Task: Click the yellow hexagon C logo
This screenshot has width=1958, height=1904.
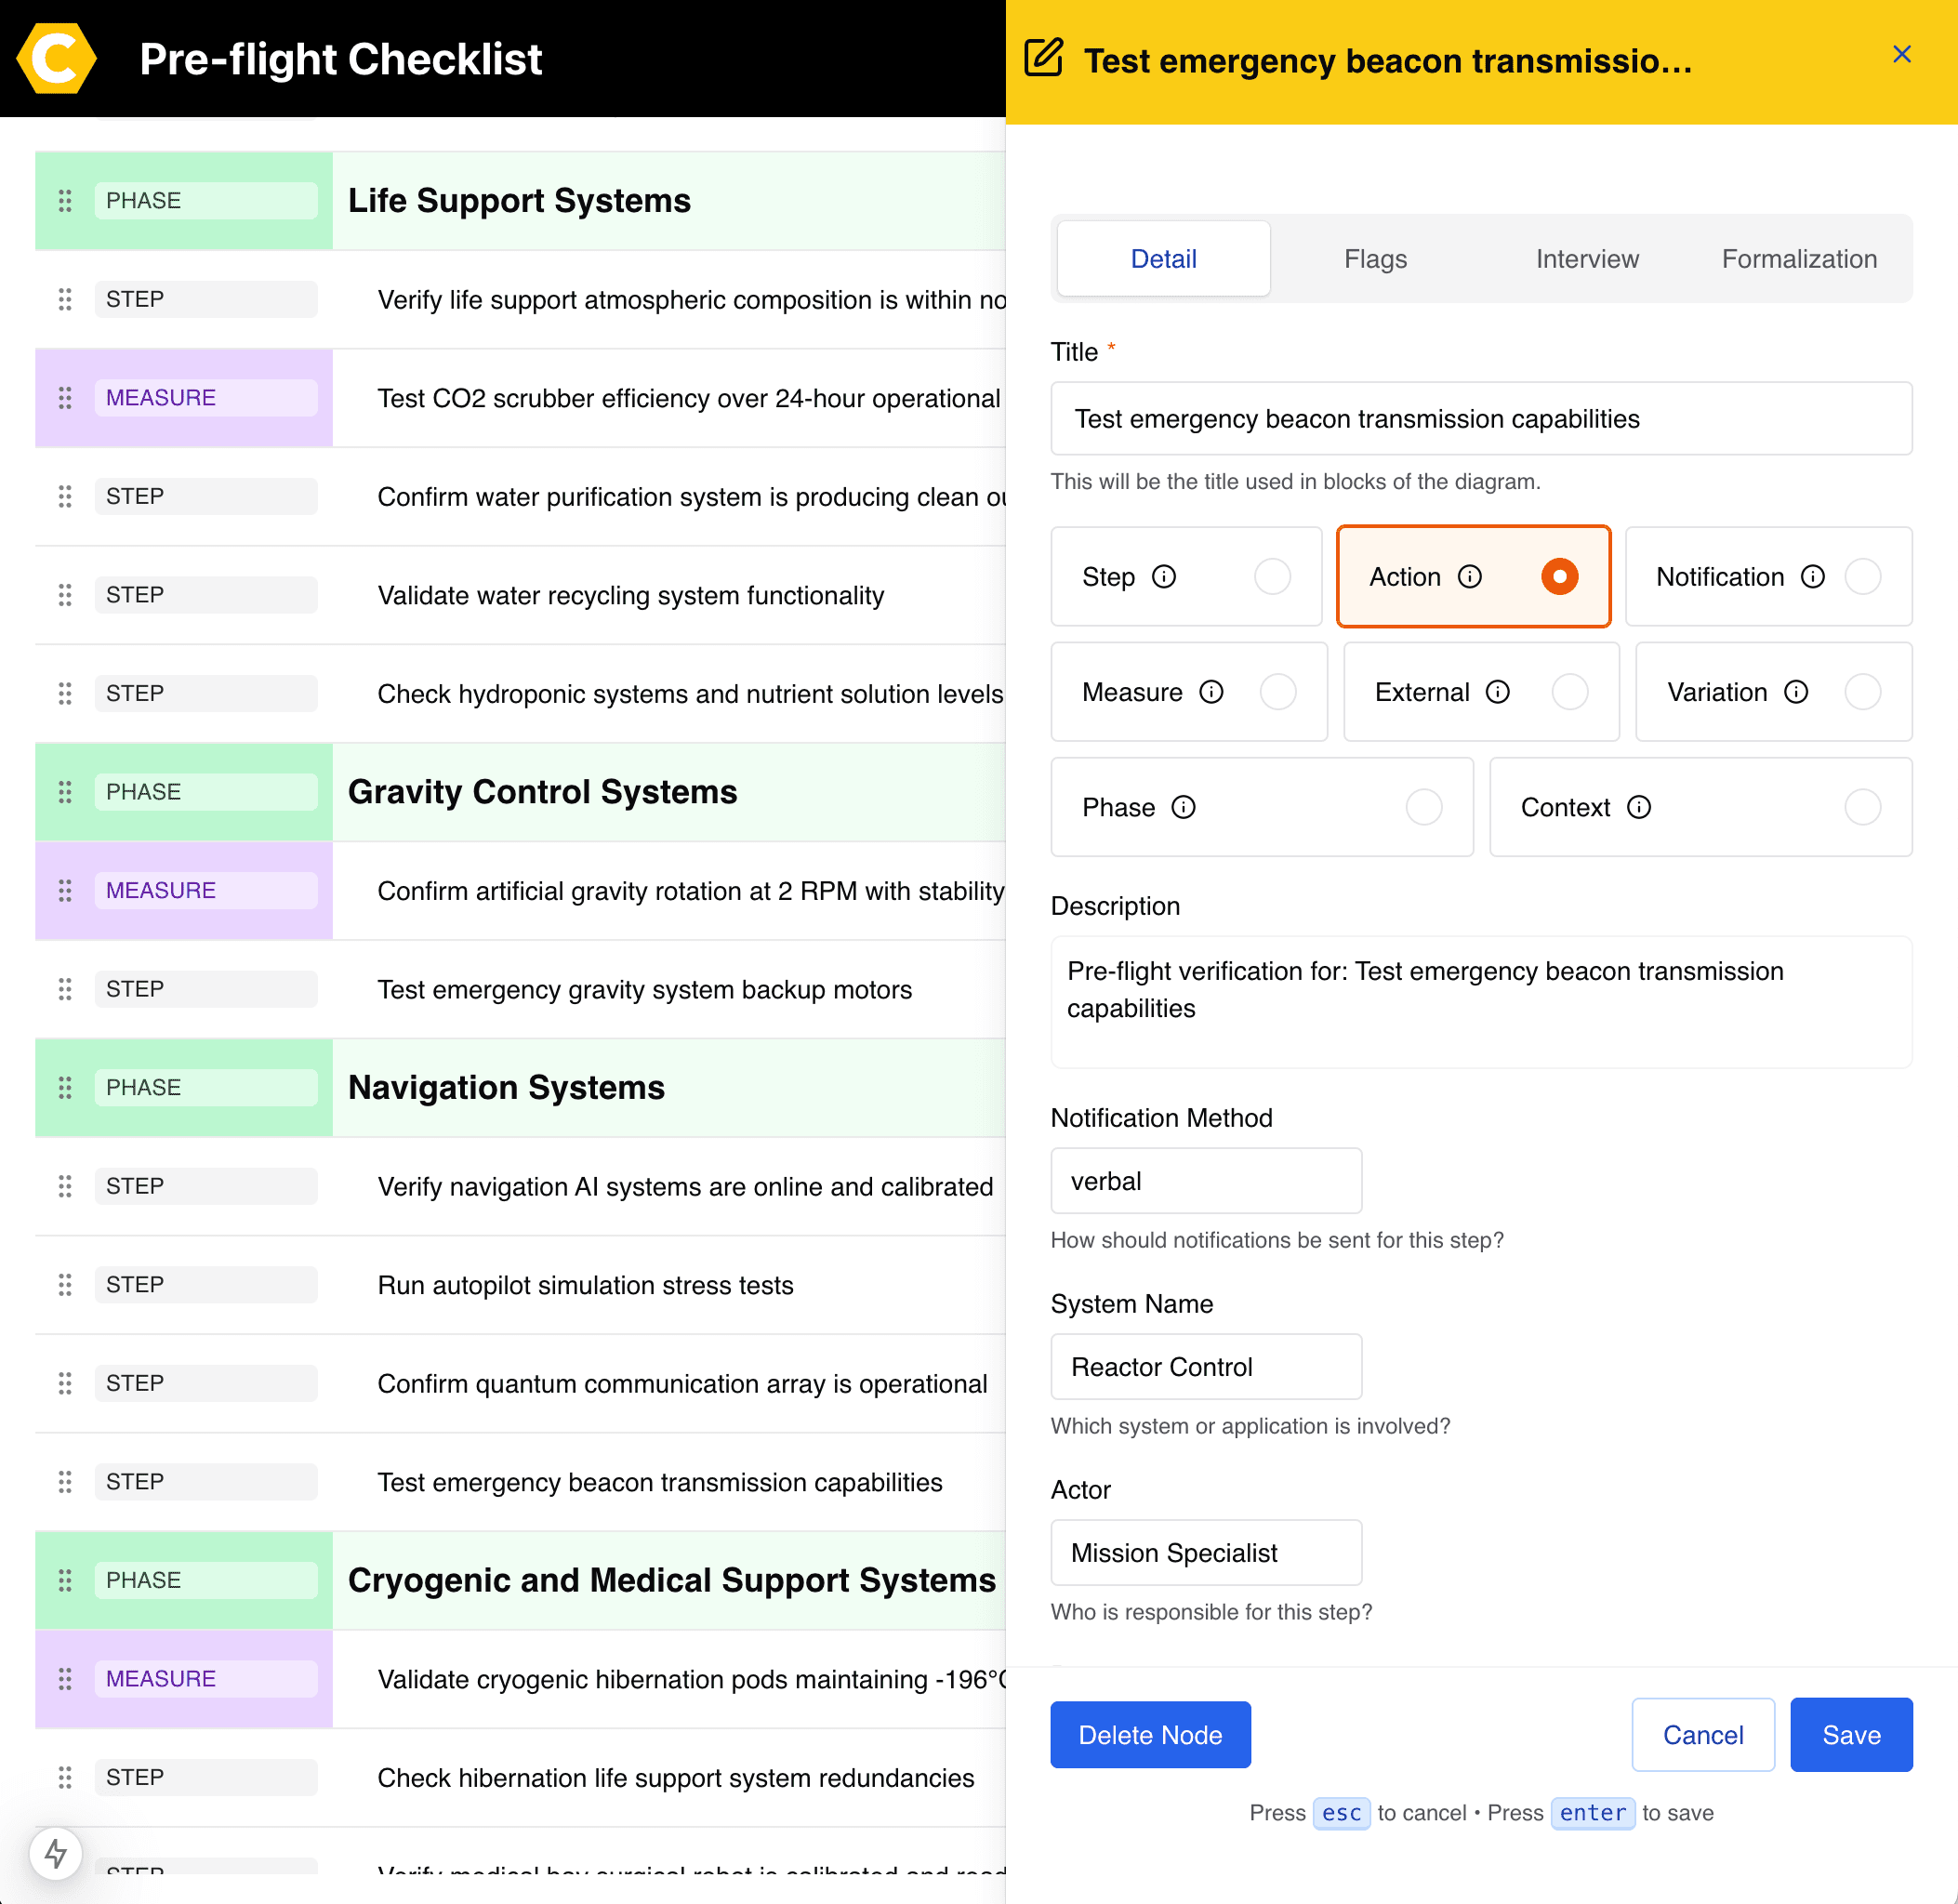Action: [56, 58]
